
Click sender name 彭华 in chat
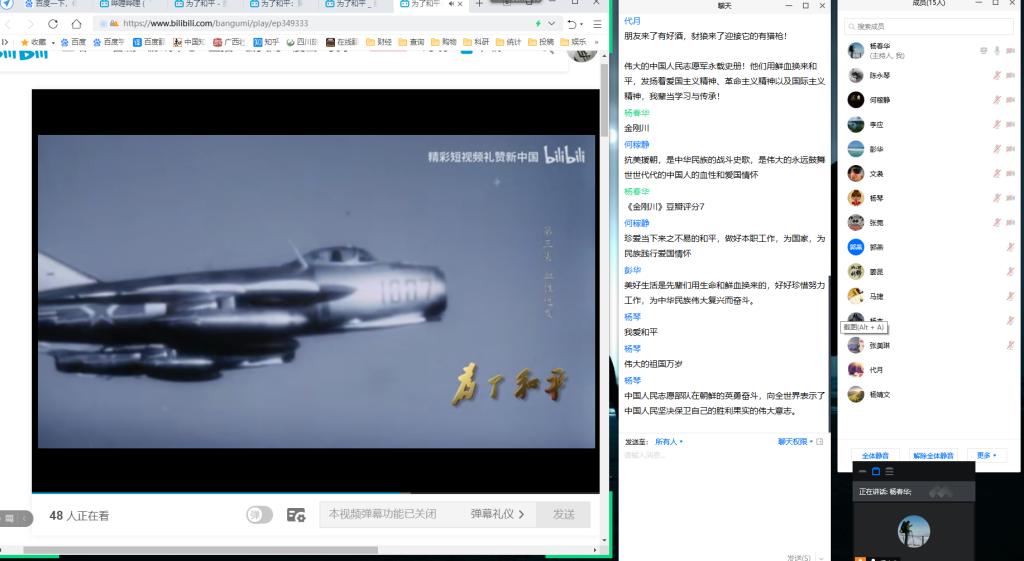pyautogui.click(x=632, y=270)
